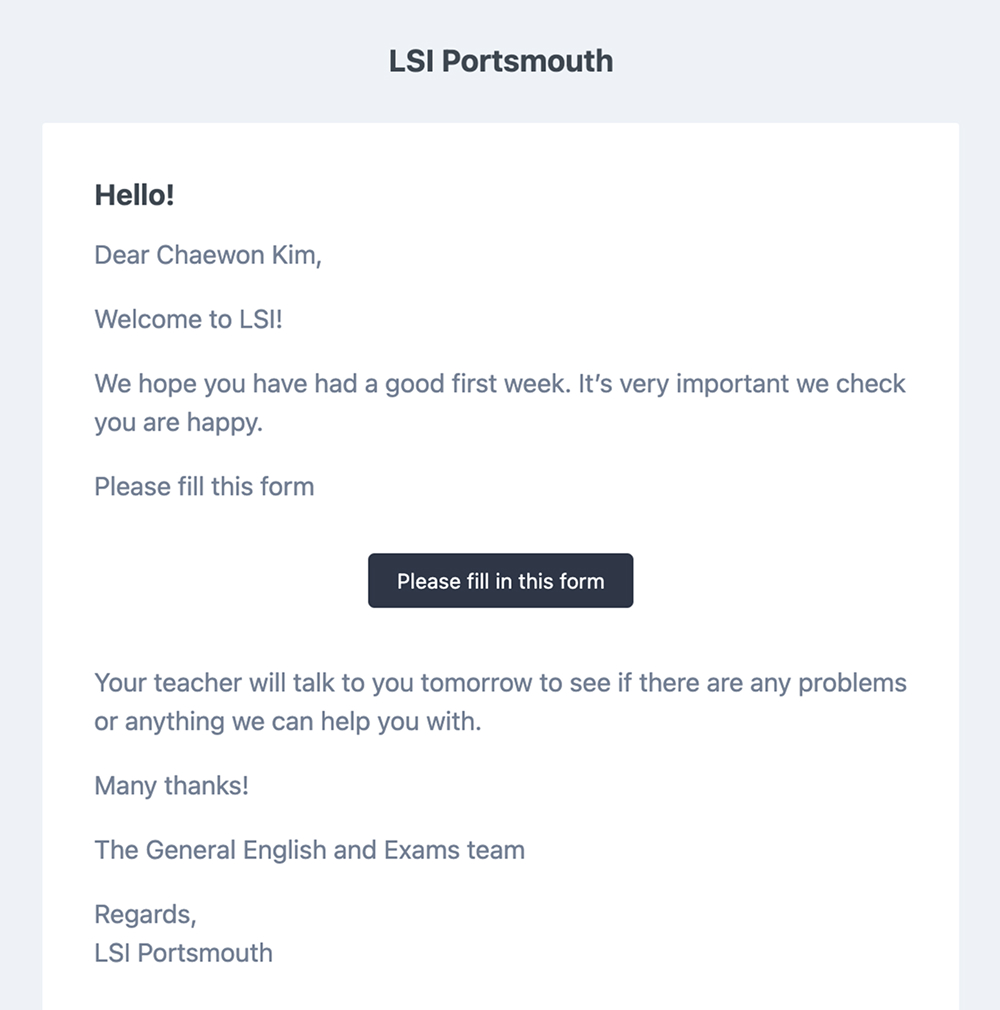The image size is (1000, 1010).
Task: Click the LSI Portsmouth header title
Action: [x=500, y=61]
